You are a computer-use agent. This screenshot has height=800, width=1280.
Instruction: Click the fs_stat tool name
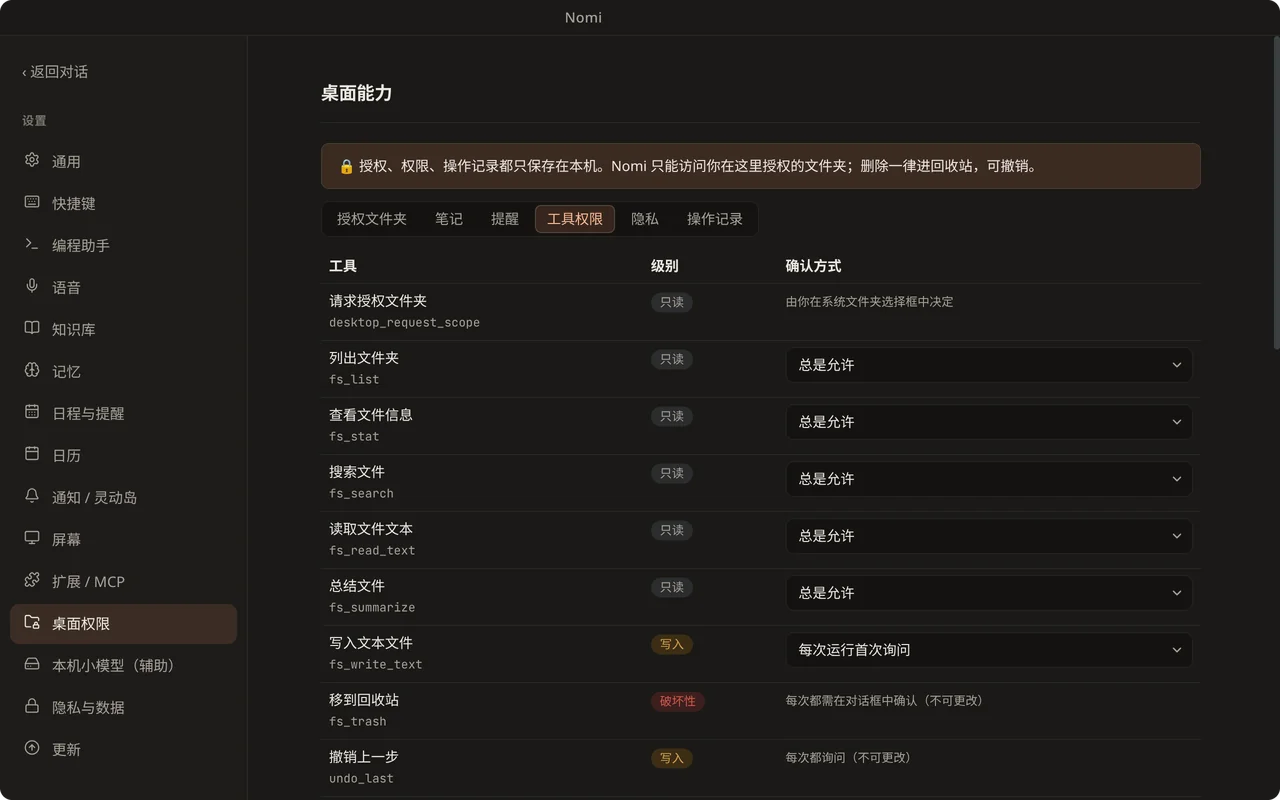pos(354,436)
